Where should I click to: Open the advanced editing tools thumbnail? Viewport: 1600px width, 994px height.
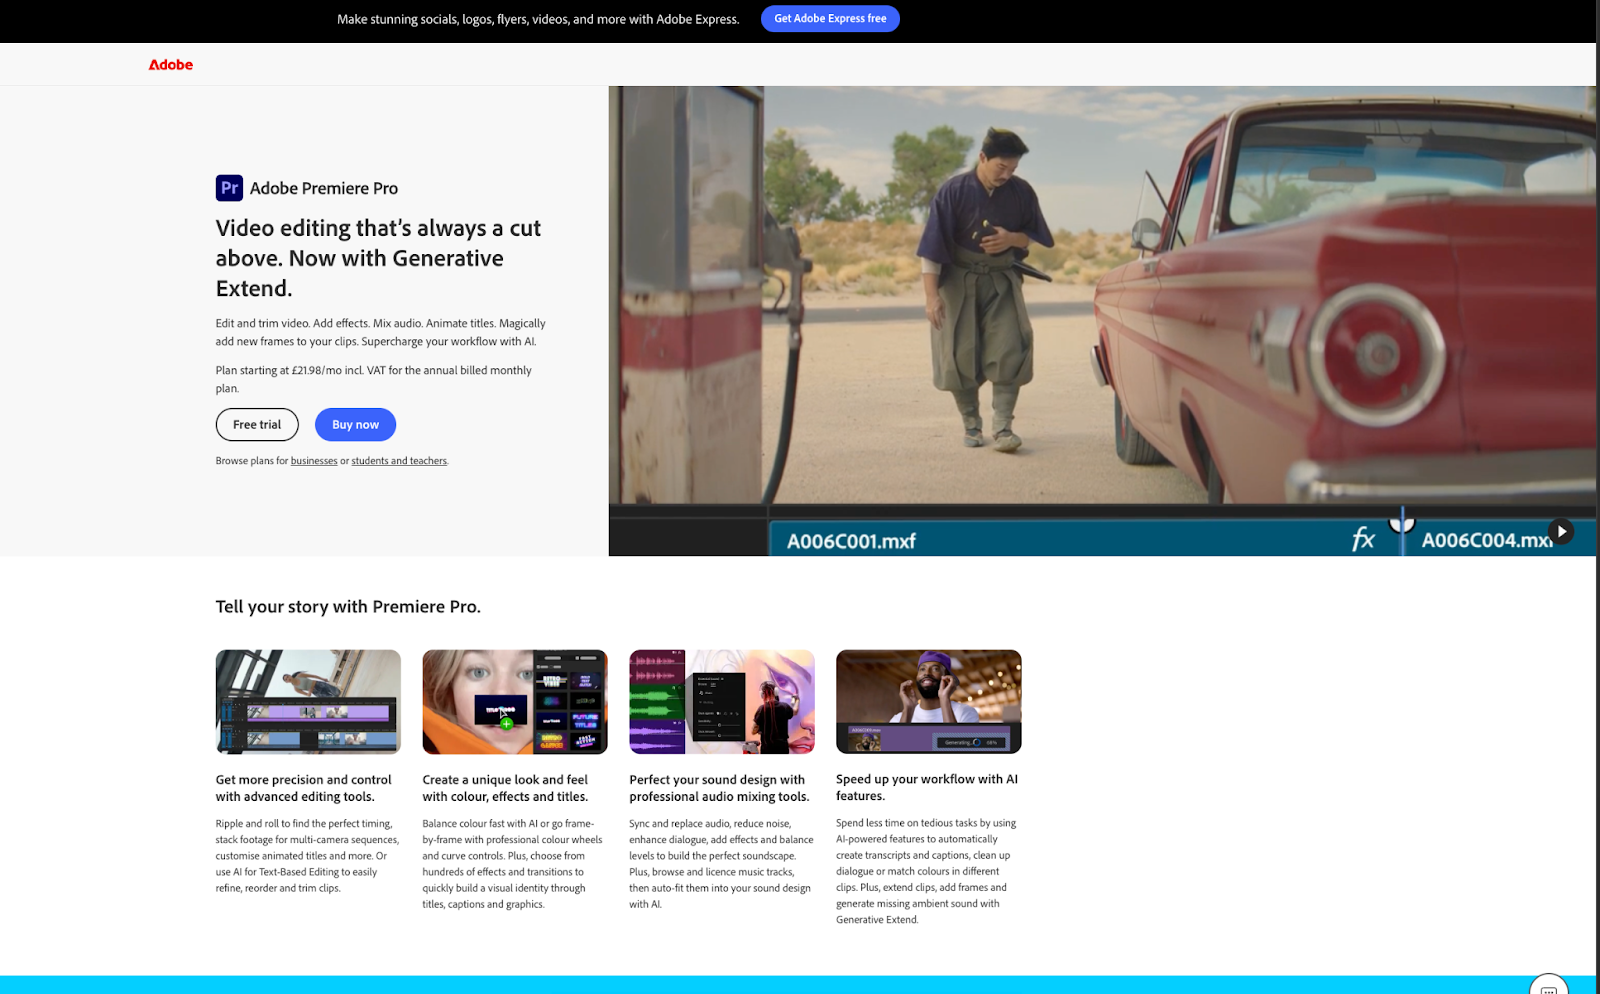pos(308,702)
